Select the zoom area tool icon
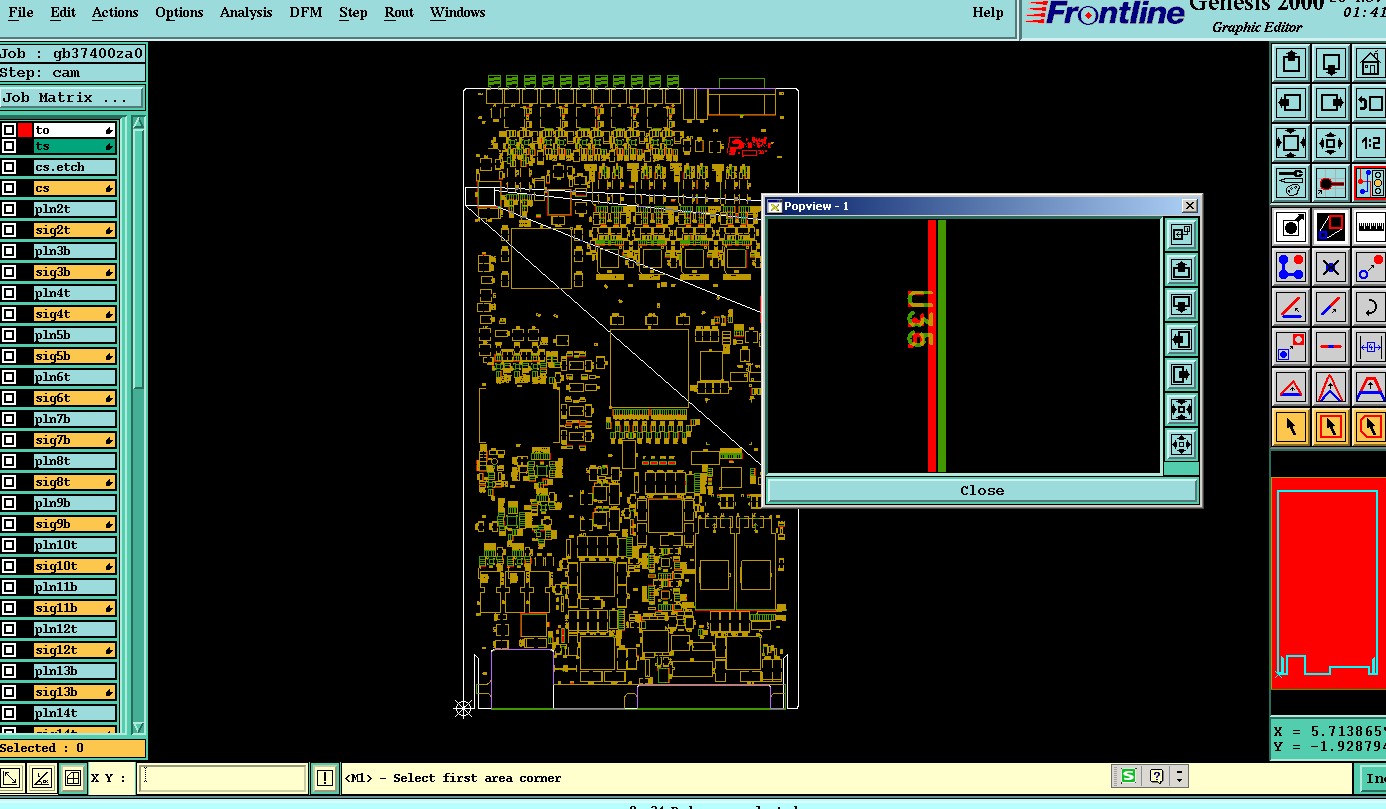 pyautogui.click(x=1331, y=227)
